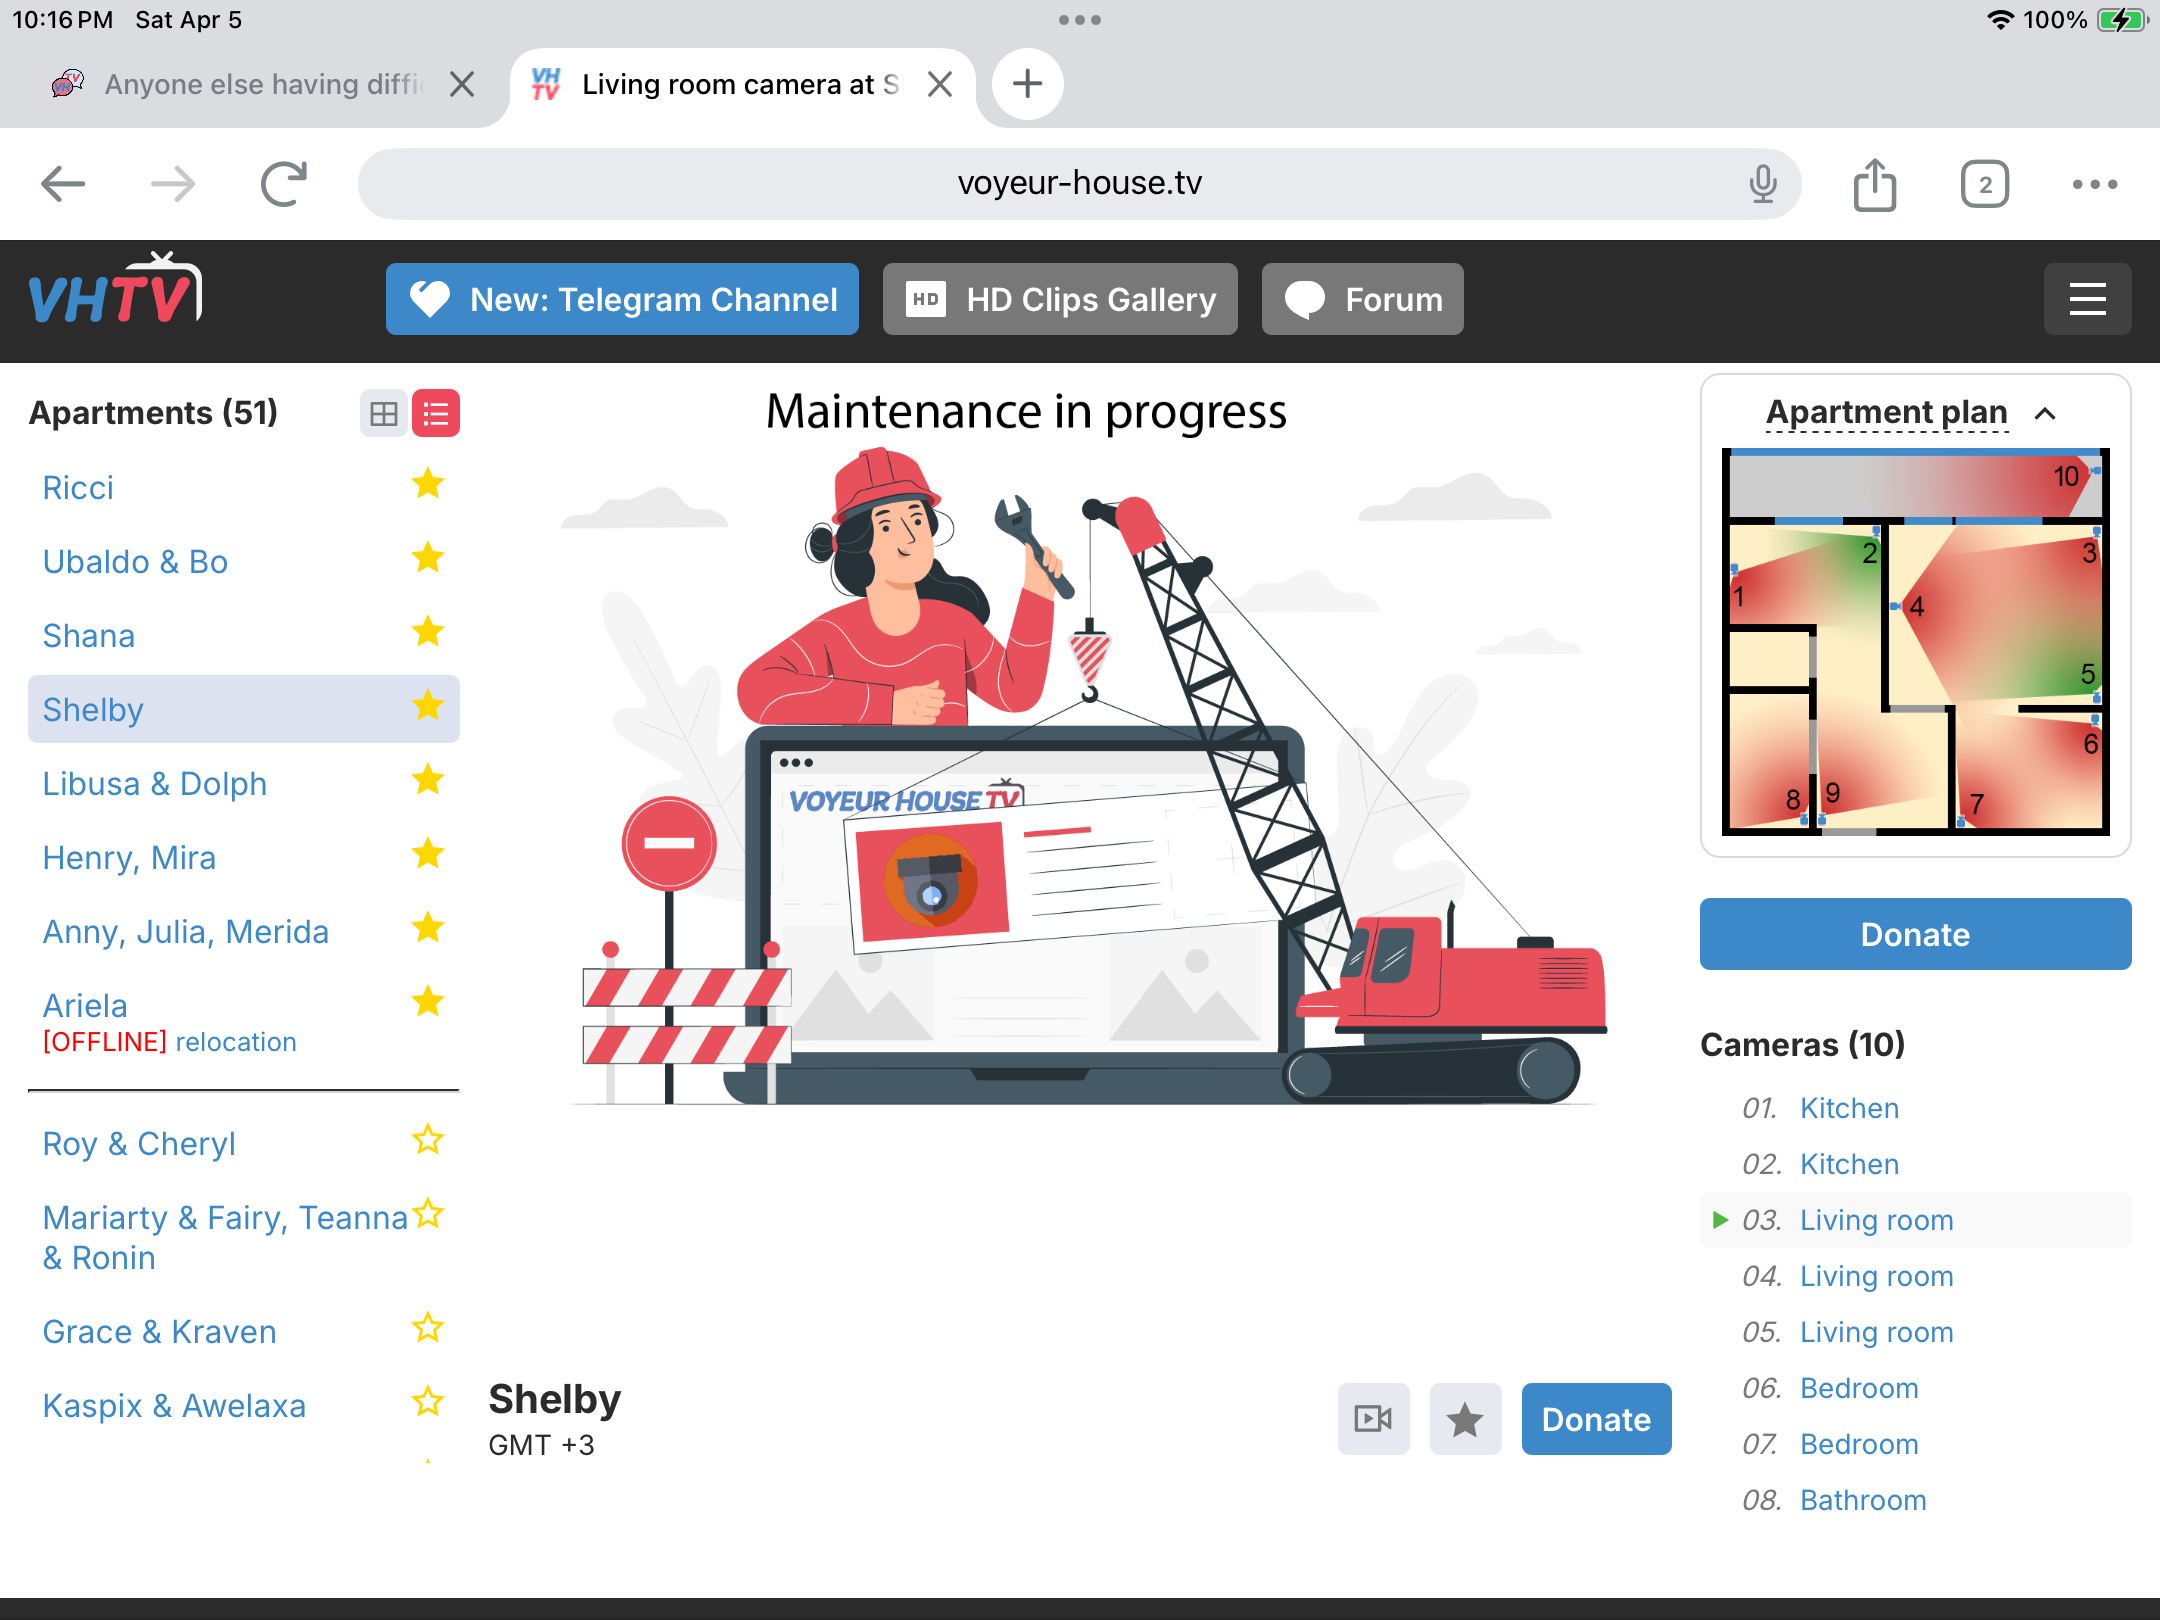2160x1620 pixels.
Task: Toggle the star for Ubaldo & Bo
Action: (x=428, y=558)
